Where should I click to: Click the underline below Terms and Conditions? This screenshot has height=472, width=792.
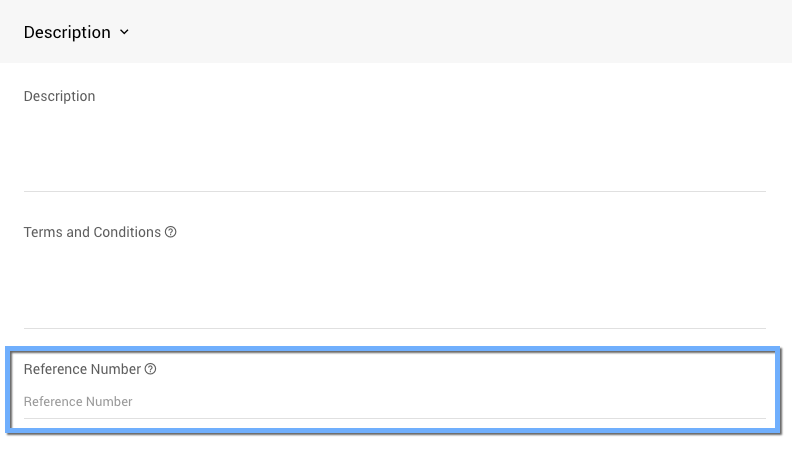[394, 328]
